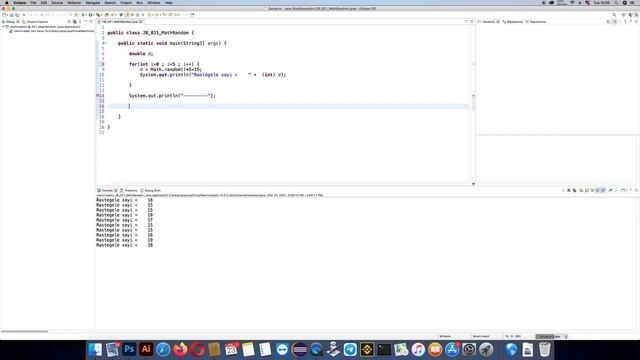Open the Run menu
640x360 pixels.
click(x=140, y=2)
